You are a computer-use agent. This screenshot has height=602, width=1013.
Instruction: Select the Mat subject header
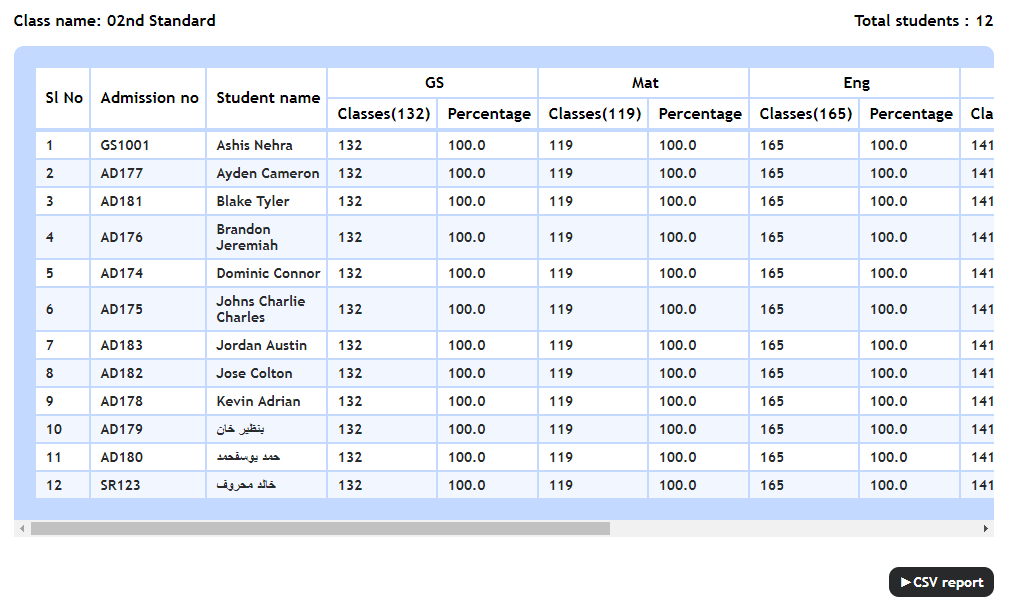click(645, 83)
